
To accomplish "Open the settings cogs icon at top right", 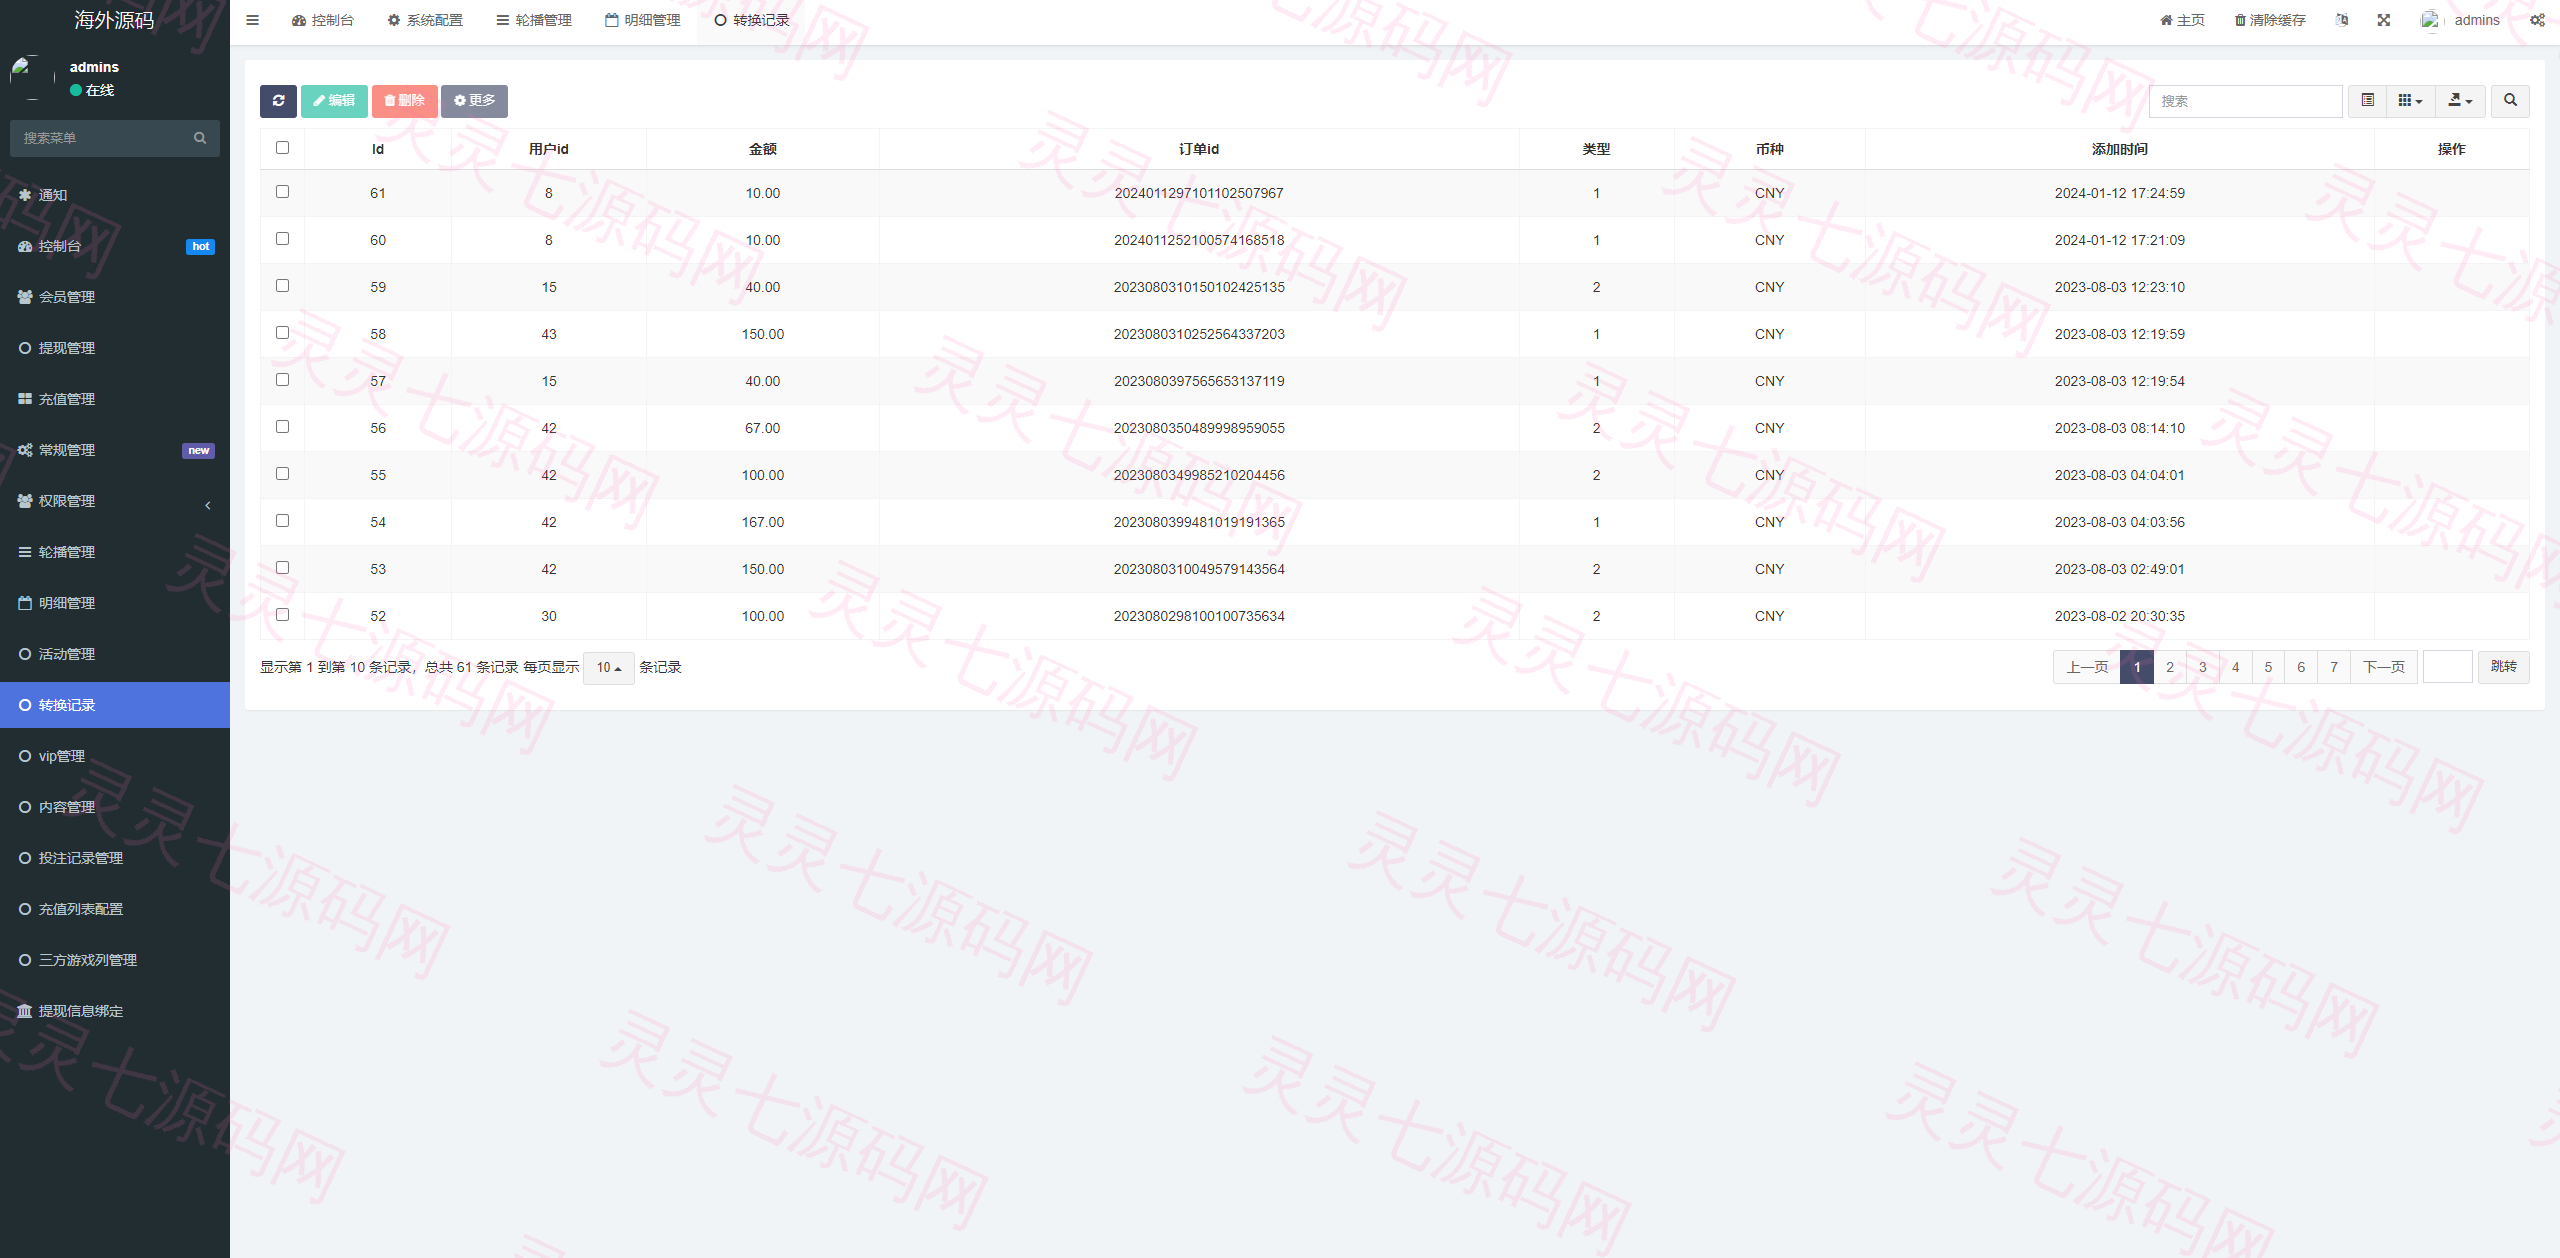I will click(2538, 20).
